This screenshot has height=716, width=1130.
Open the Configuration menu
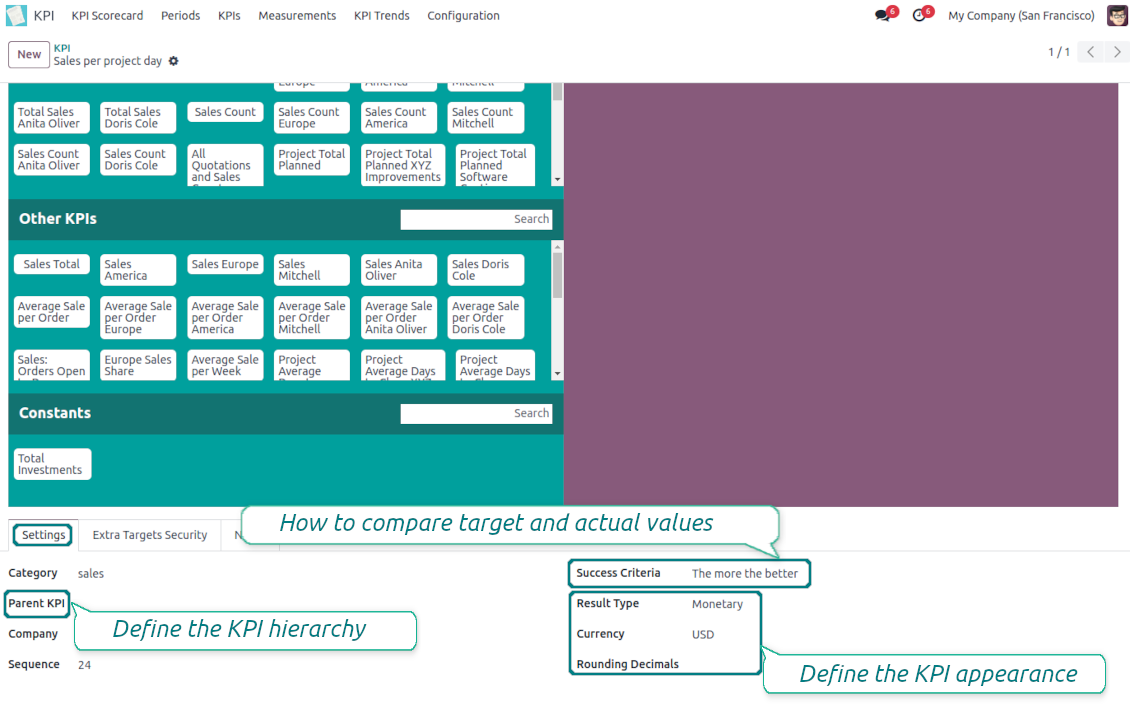coord(463,15)
